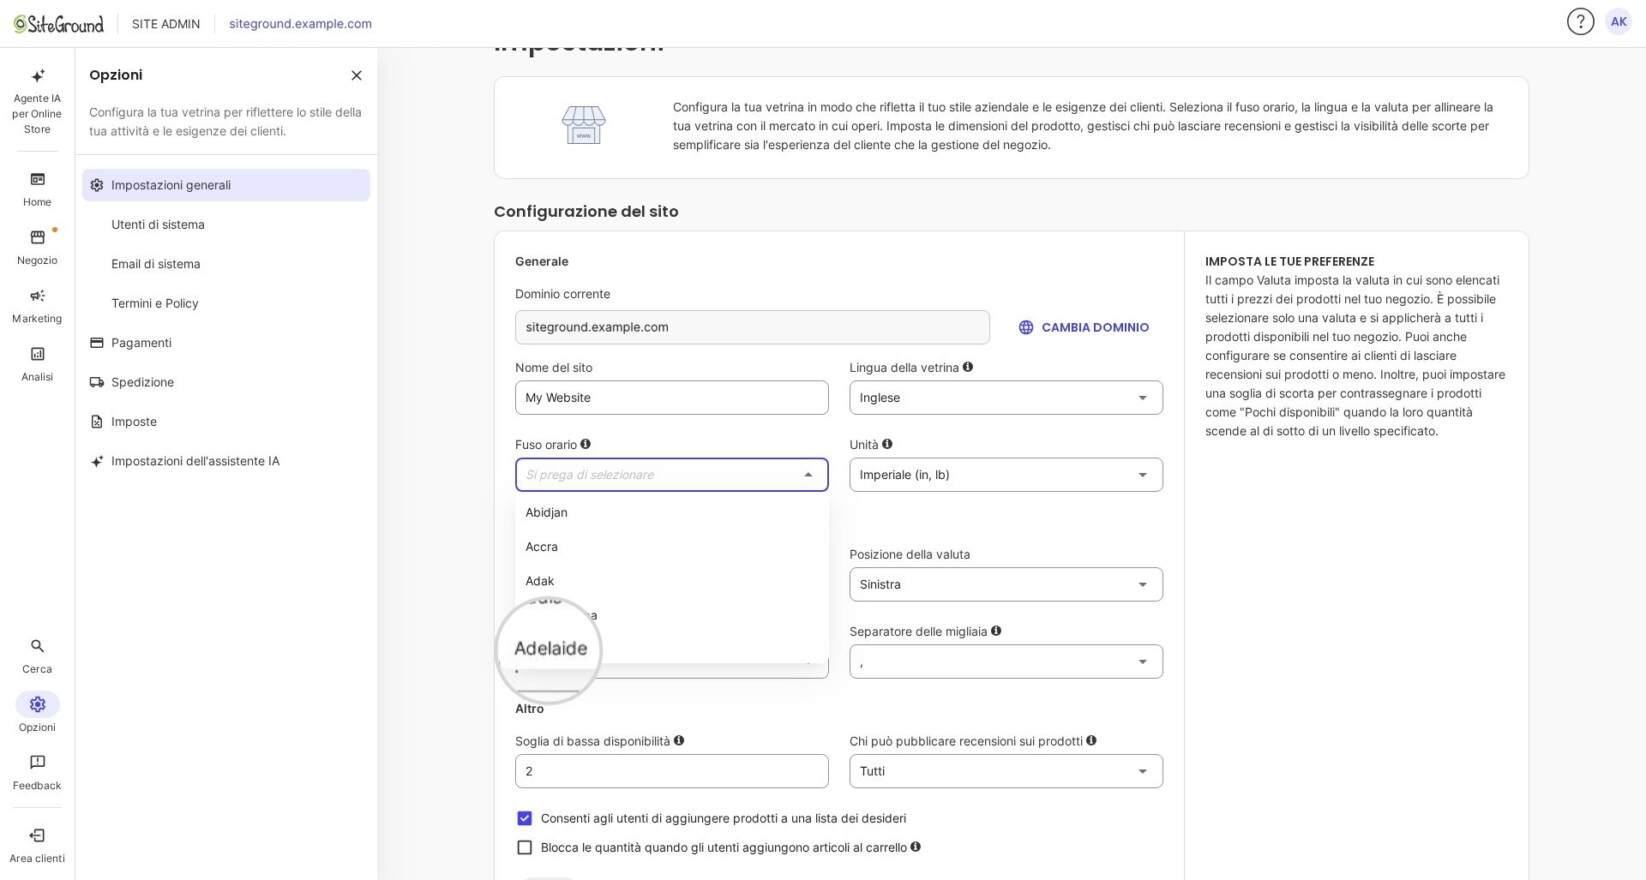Collapse the Fuso orario dropdown
This screenshot has width=1646, height=880.
pyautogui.click(x=808, y=475)
